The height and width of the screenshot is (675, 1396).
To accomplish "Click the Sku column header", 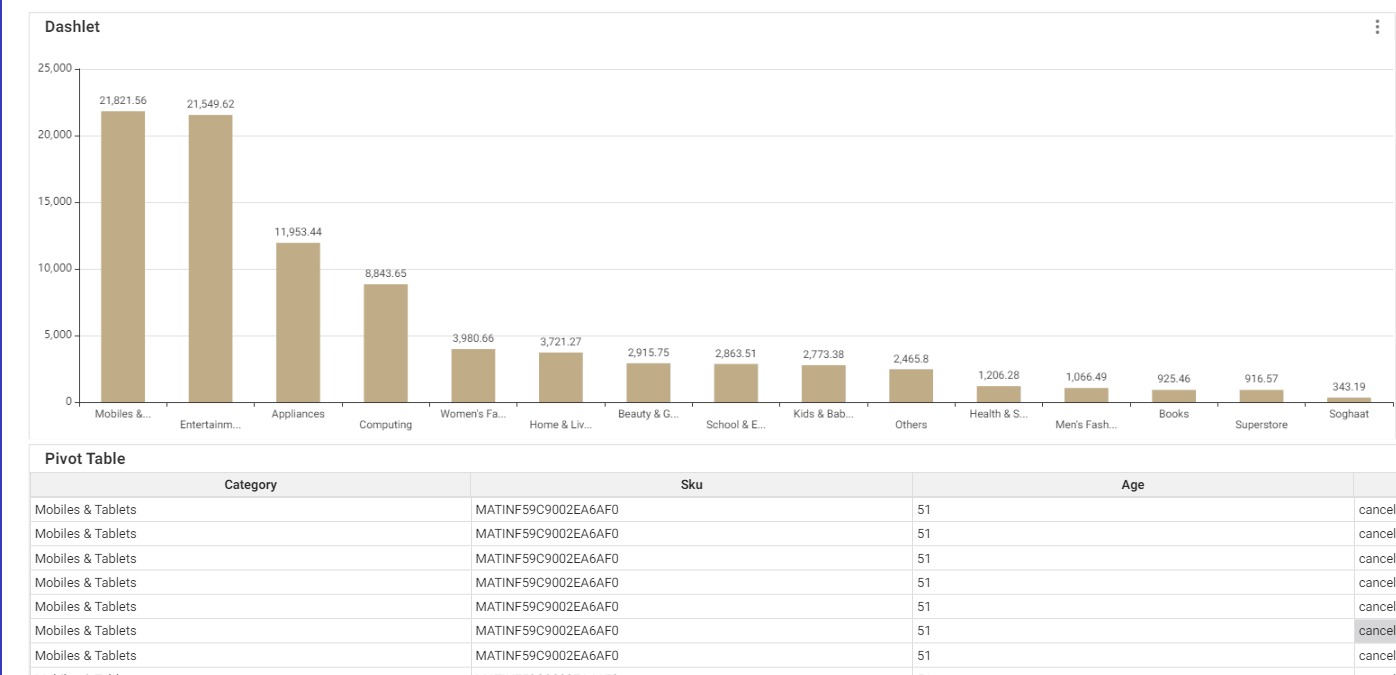I will tap(691, 485).
